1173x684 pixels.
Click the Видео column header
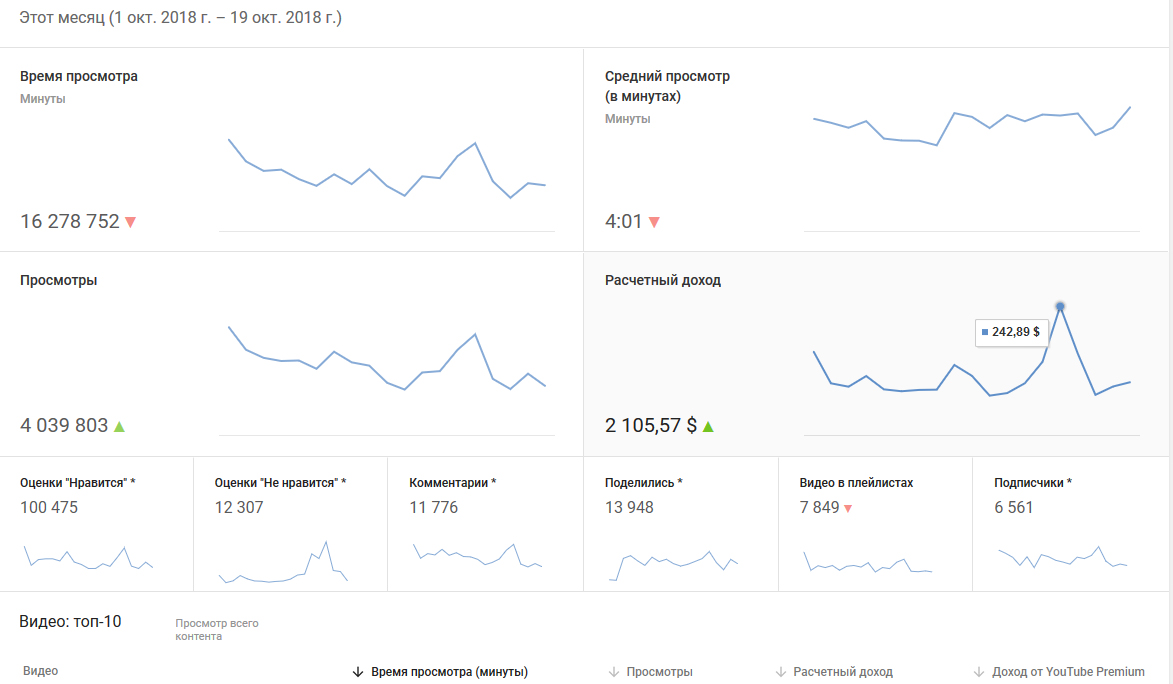point(40,671)
